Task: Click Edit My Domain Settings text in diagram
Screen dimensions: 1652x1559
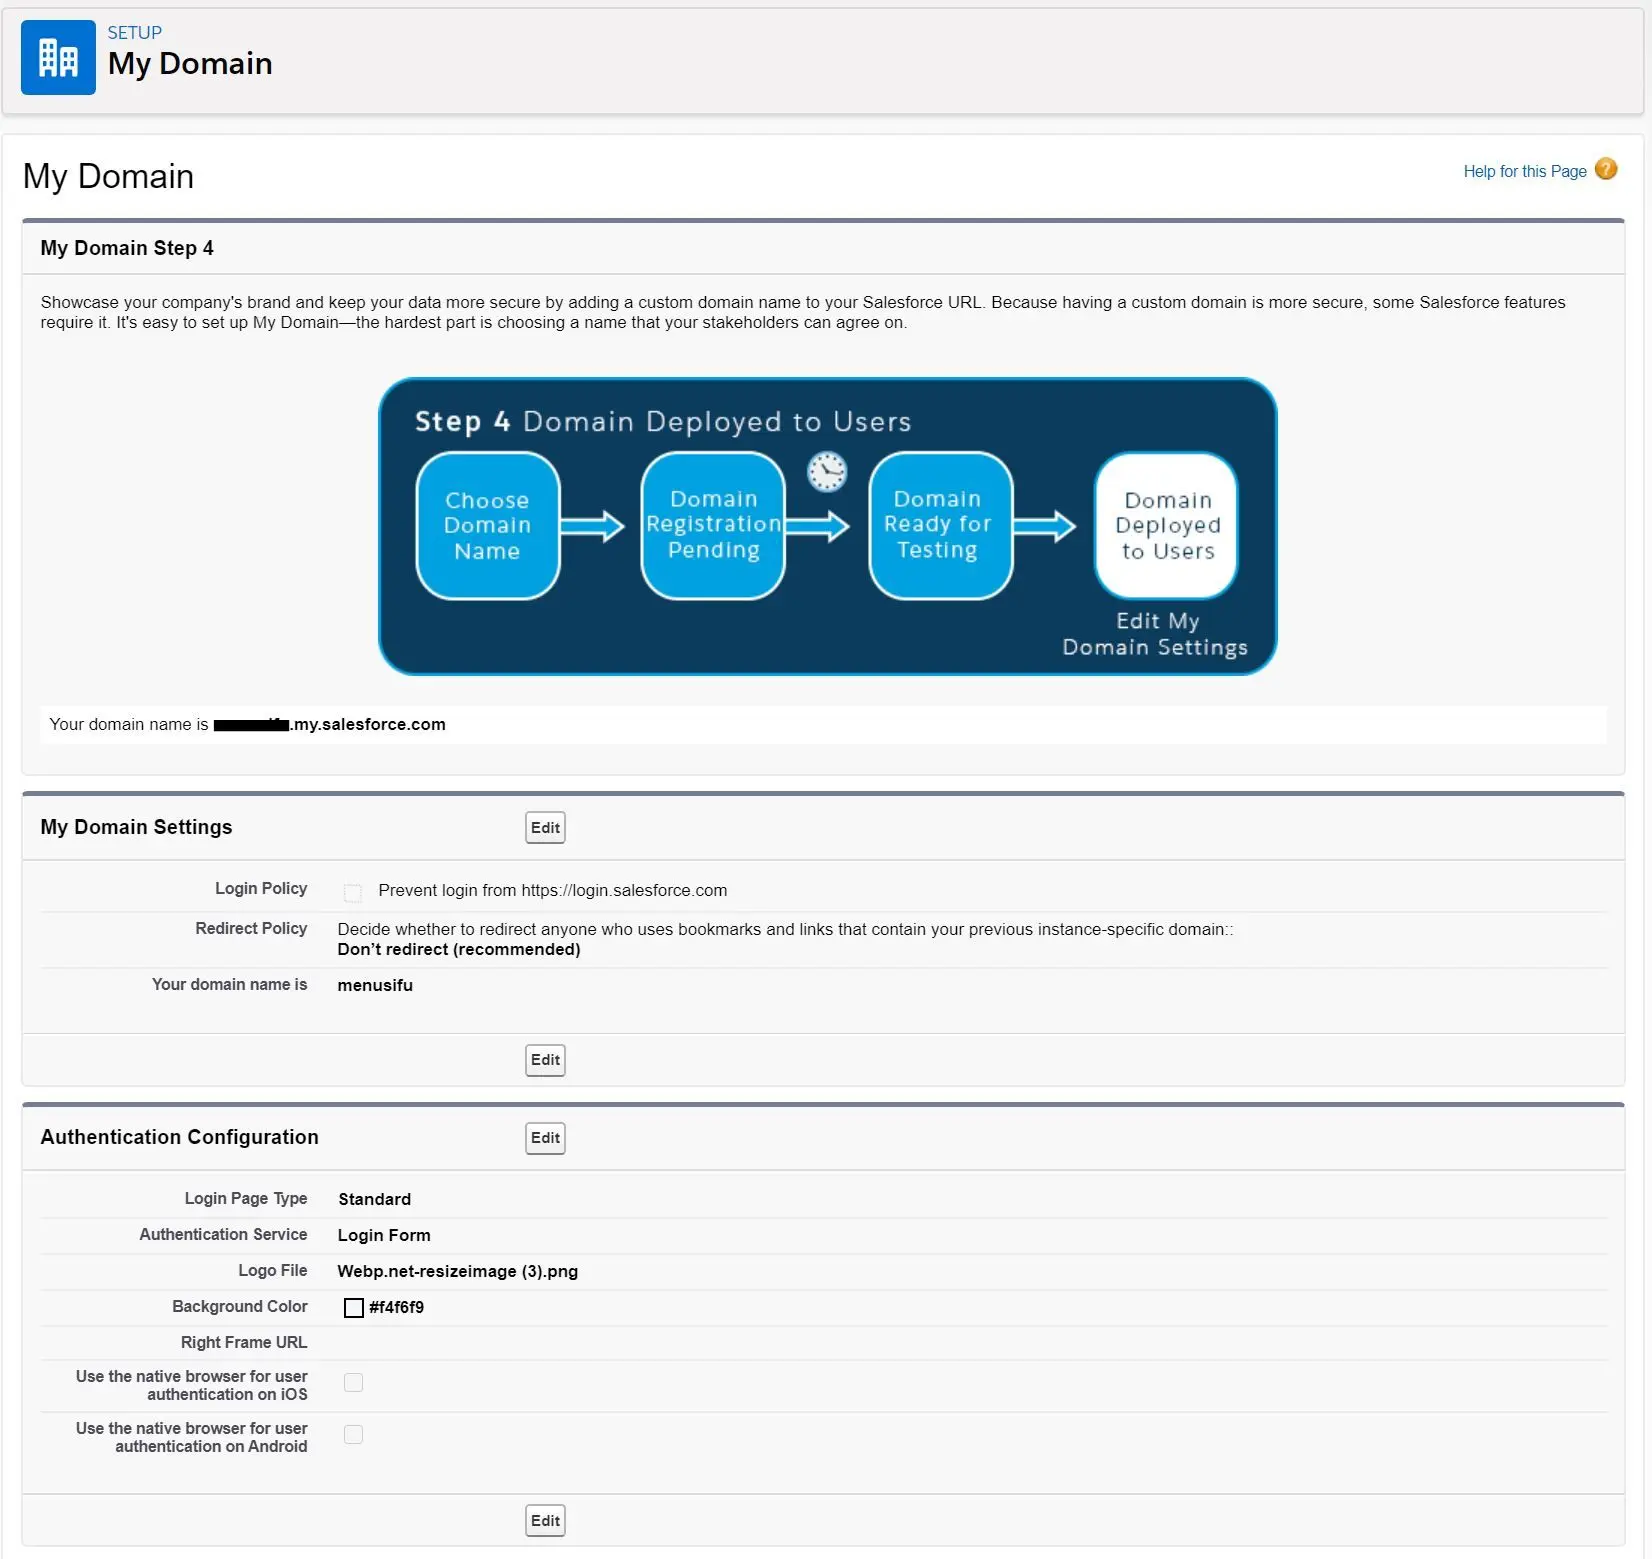Action: click(x=1155, y=634)
